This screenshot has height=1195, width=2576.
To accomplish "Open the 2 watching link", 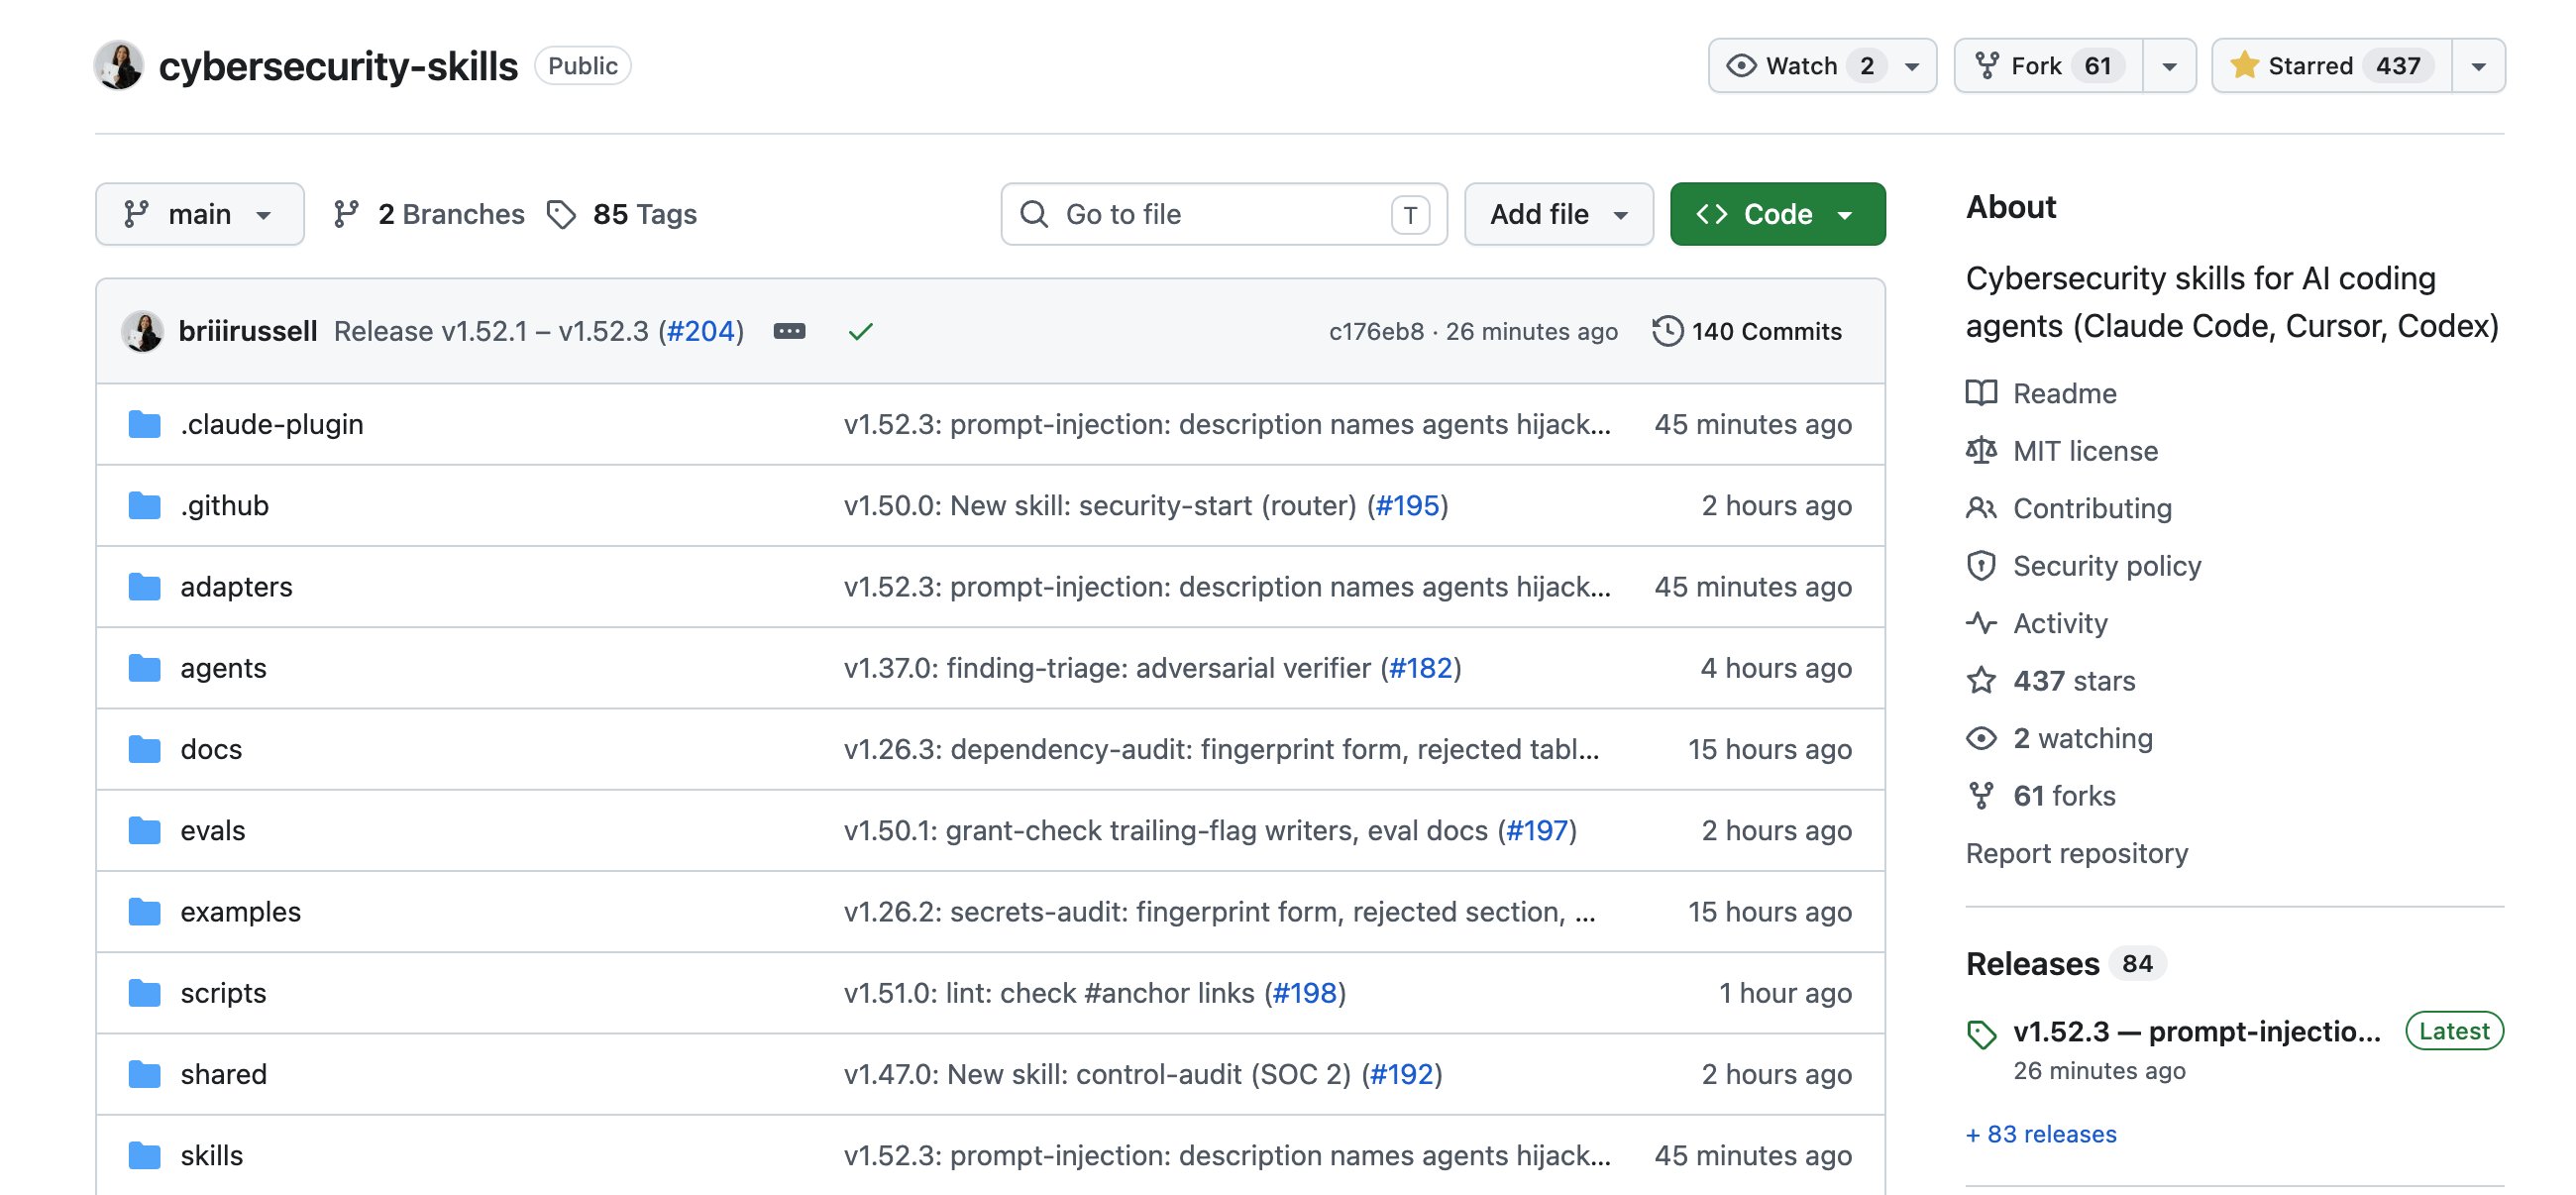I will point(2083,738).
